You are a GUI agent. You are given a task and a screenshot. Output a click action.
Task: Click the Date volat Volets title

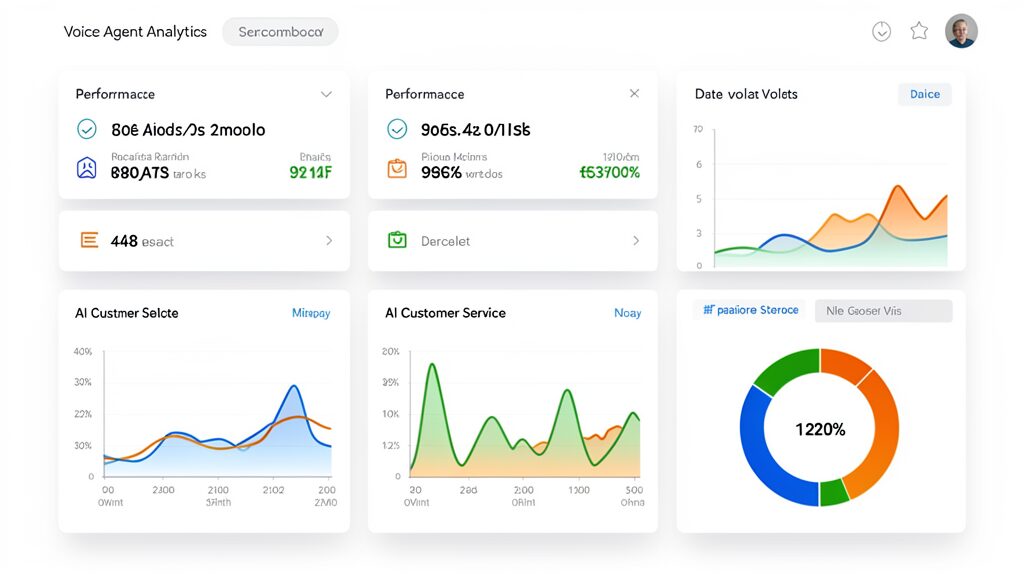coord(746,94)
